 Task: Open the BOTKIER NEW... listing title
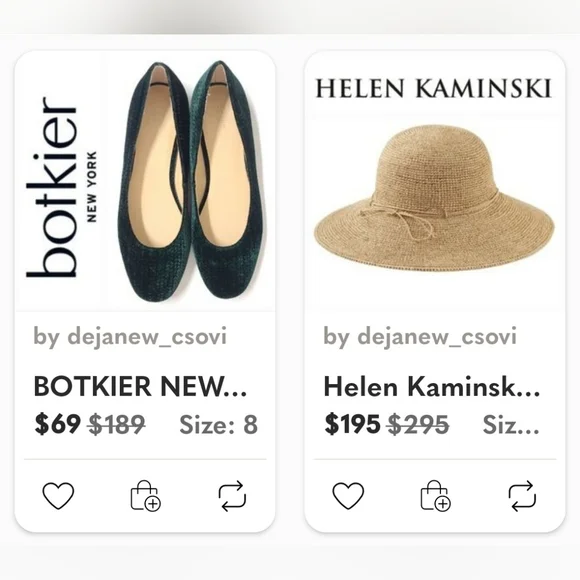pyautogui.click(x=140, y=386)
